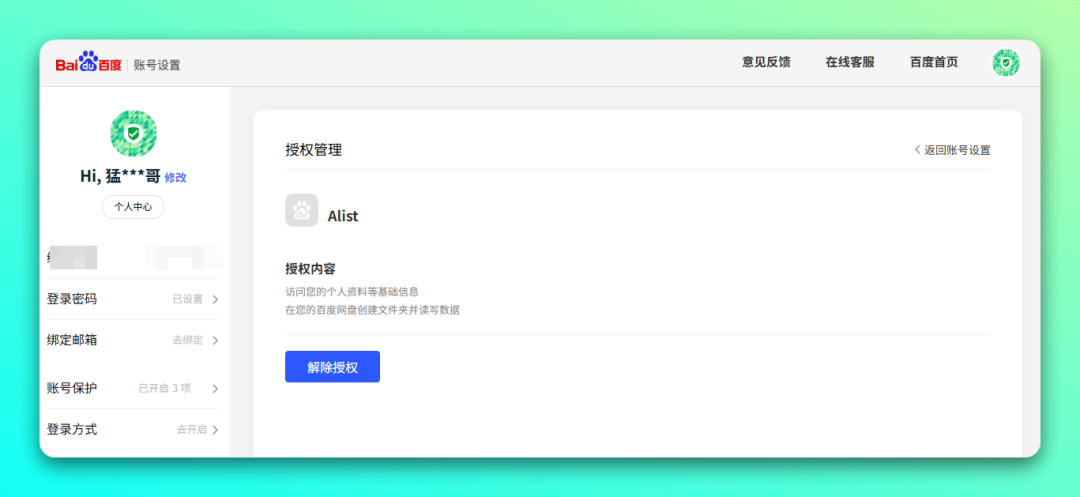Open 登录方式 settings row
Image resolution: width=1080 pixels, height=497 pixels.
134,430
